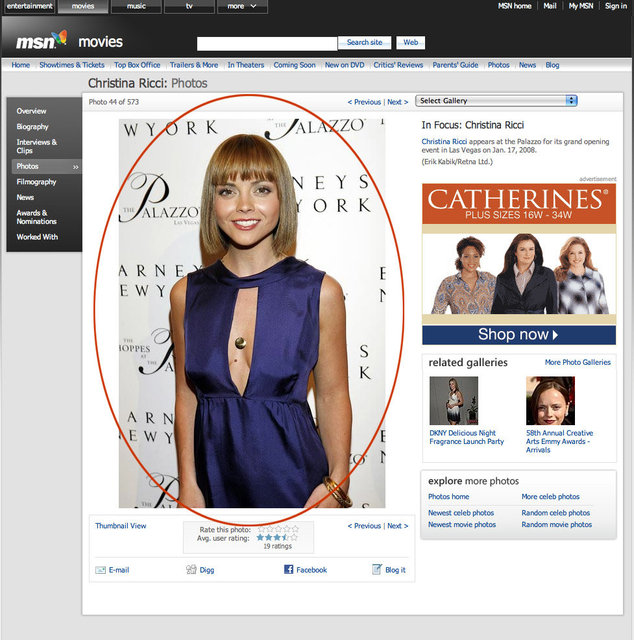This screenshot has width=634, height=640.
Task: Click the MSN butterfly logo
Action: coord(60,39)
